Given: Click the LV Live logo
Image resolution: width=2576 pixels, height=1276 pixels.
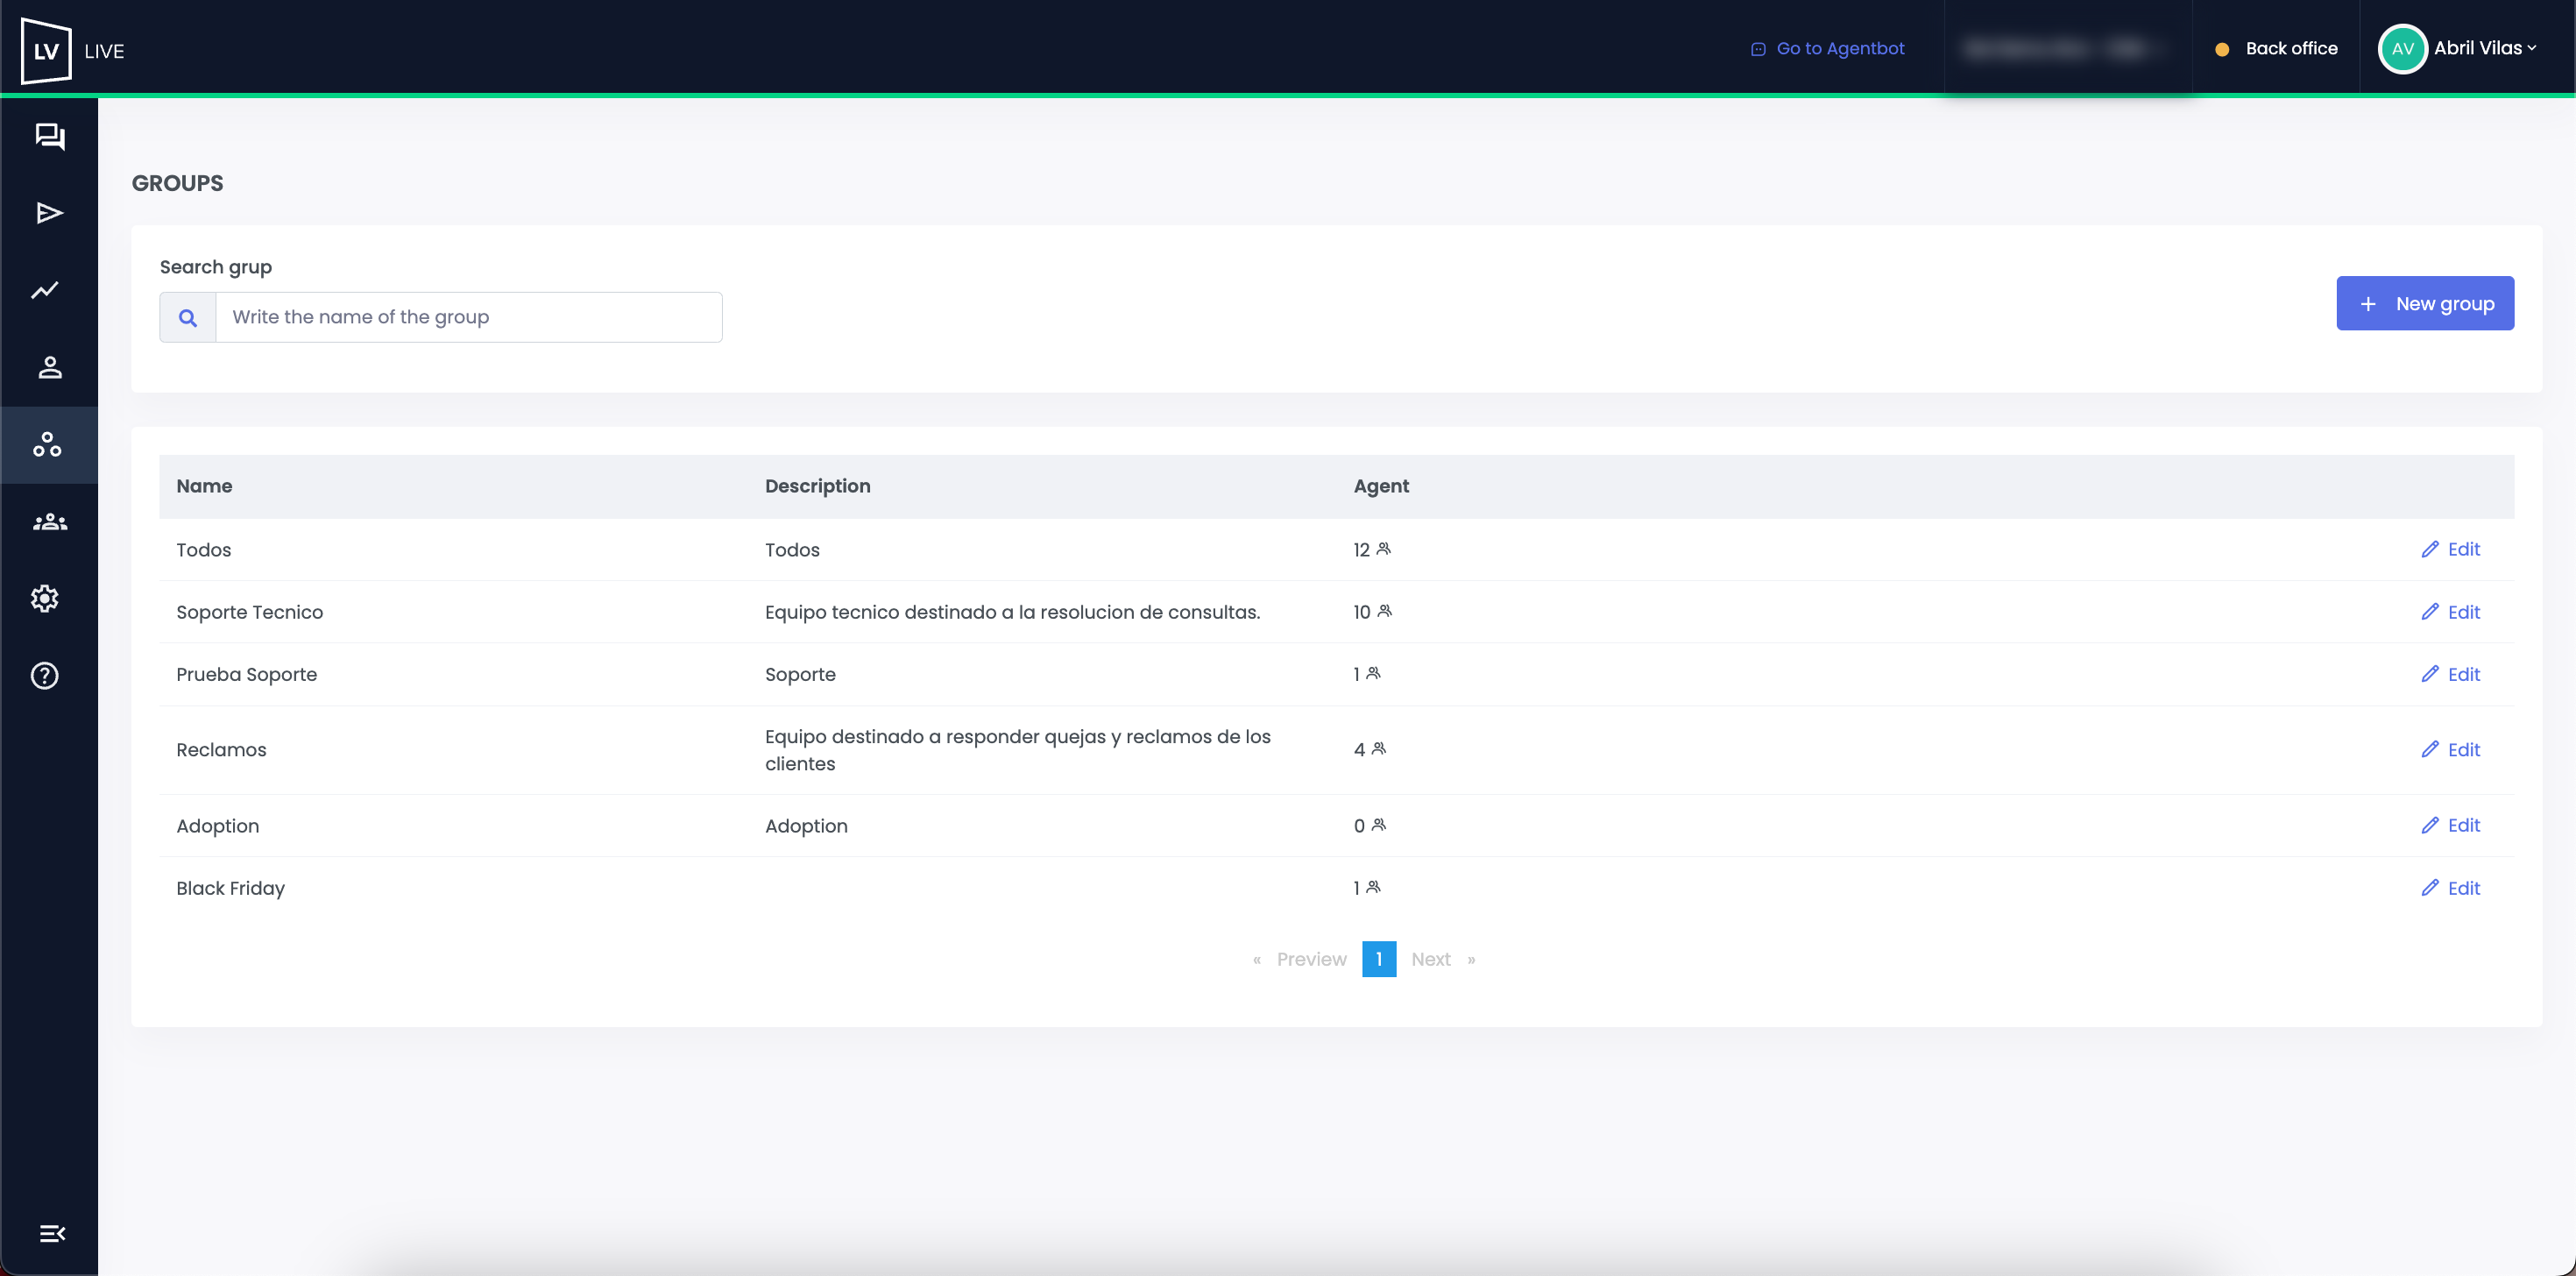Looking at the screenshot, I should 47,50.
